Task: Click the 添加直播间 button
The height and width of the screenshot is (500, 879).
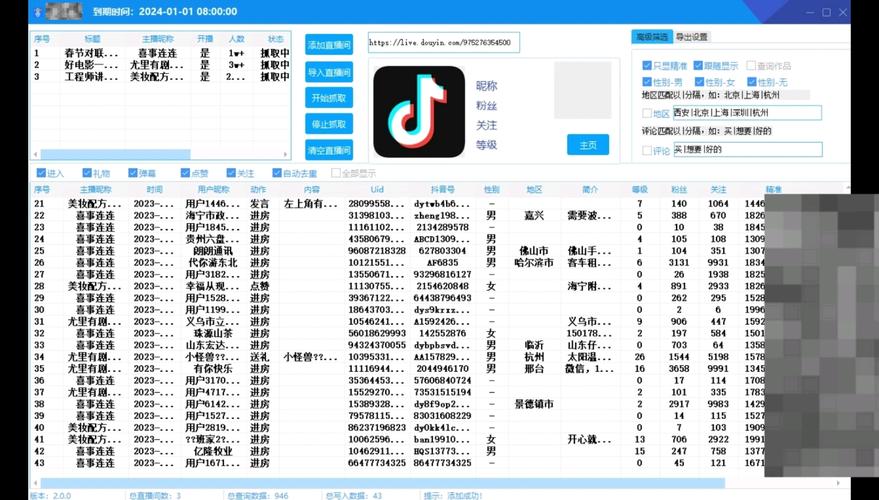Action: click(329, 45)
